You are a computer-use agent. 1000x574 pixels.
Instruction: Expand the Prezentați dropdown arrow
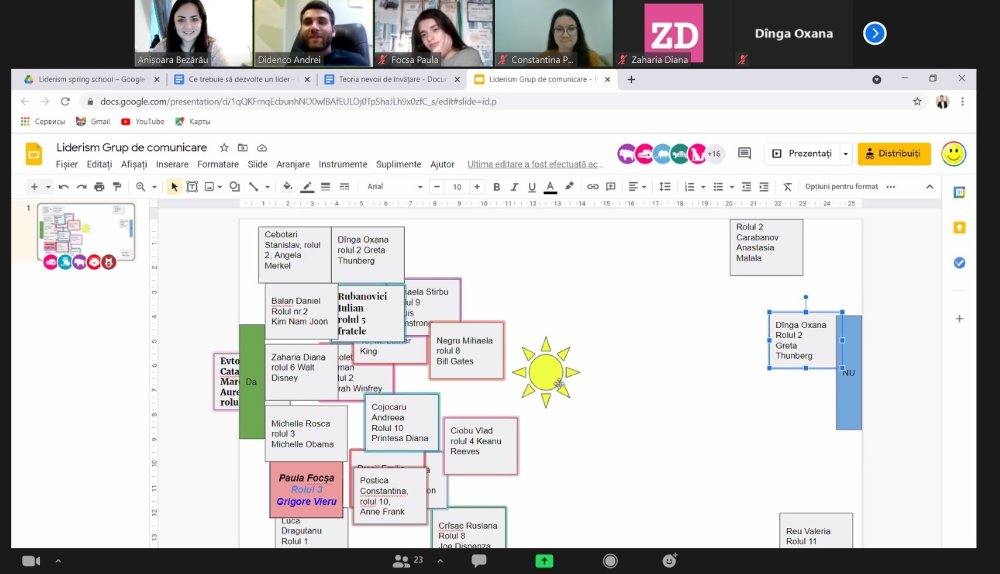pyautogui.click(x=846, y=154)
